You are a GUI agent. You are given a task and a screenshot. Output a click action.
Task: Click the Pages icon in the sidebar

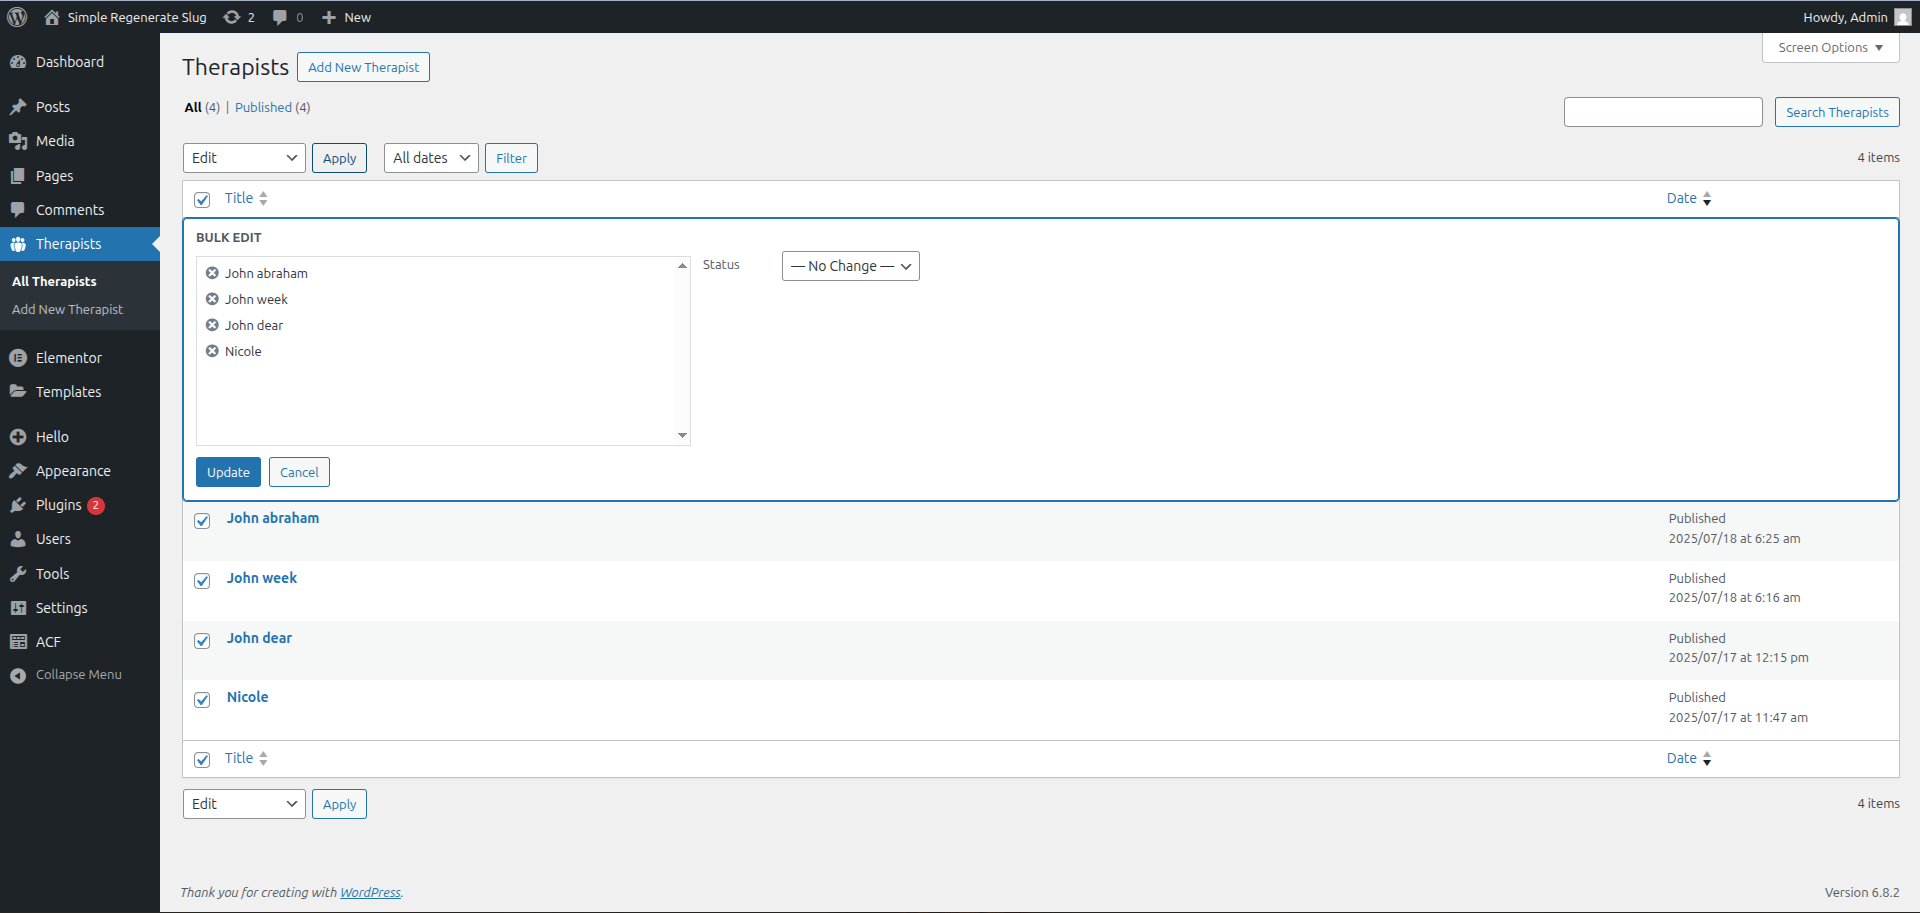tap(18, 176)
